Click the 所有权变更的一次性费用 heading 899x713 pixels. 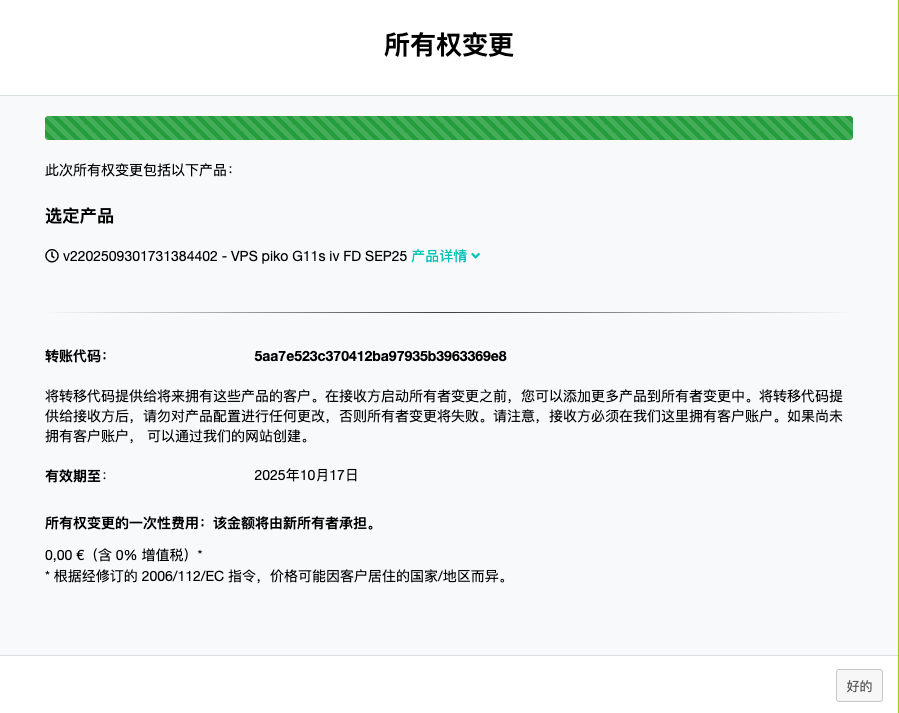tap(128, 523)
